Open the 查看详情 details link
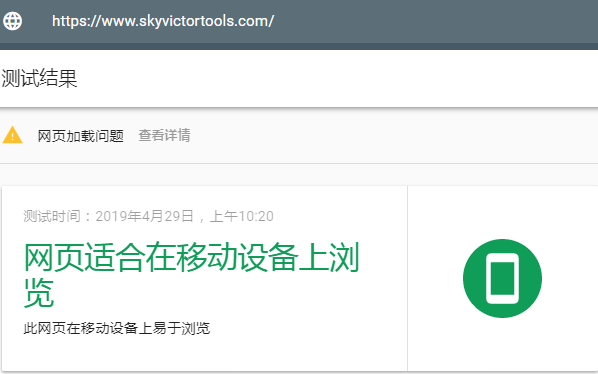Image resolution: width=598 pixels, height=374 pixels. click(164, 135)
